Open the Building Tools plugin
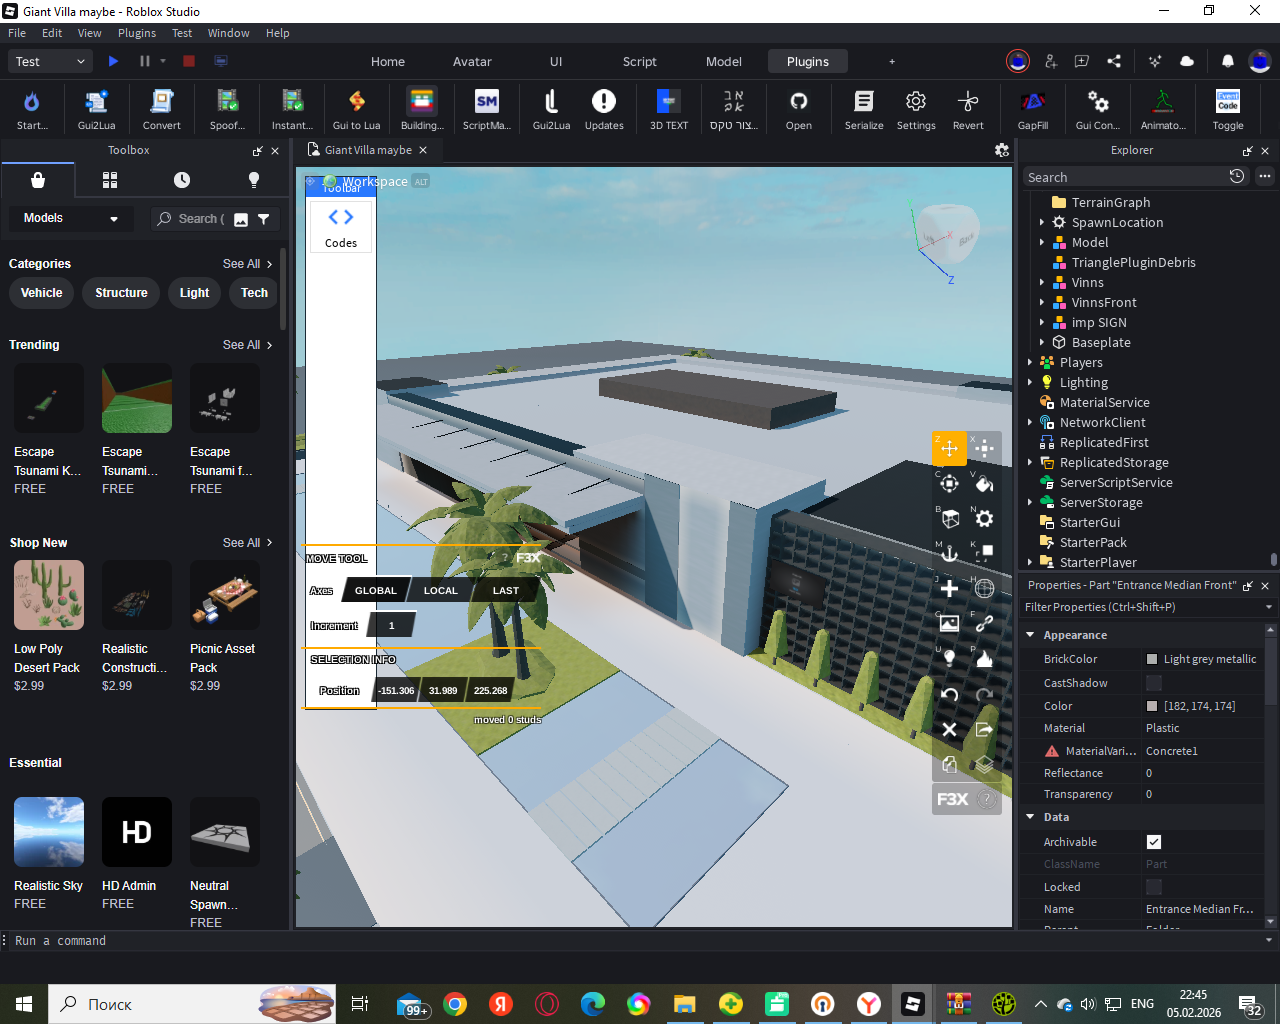 [x=422, y=110]
